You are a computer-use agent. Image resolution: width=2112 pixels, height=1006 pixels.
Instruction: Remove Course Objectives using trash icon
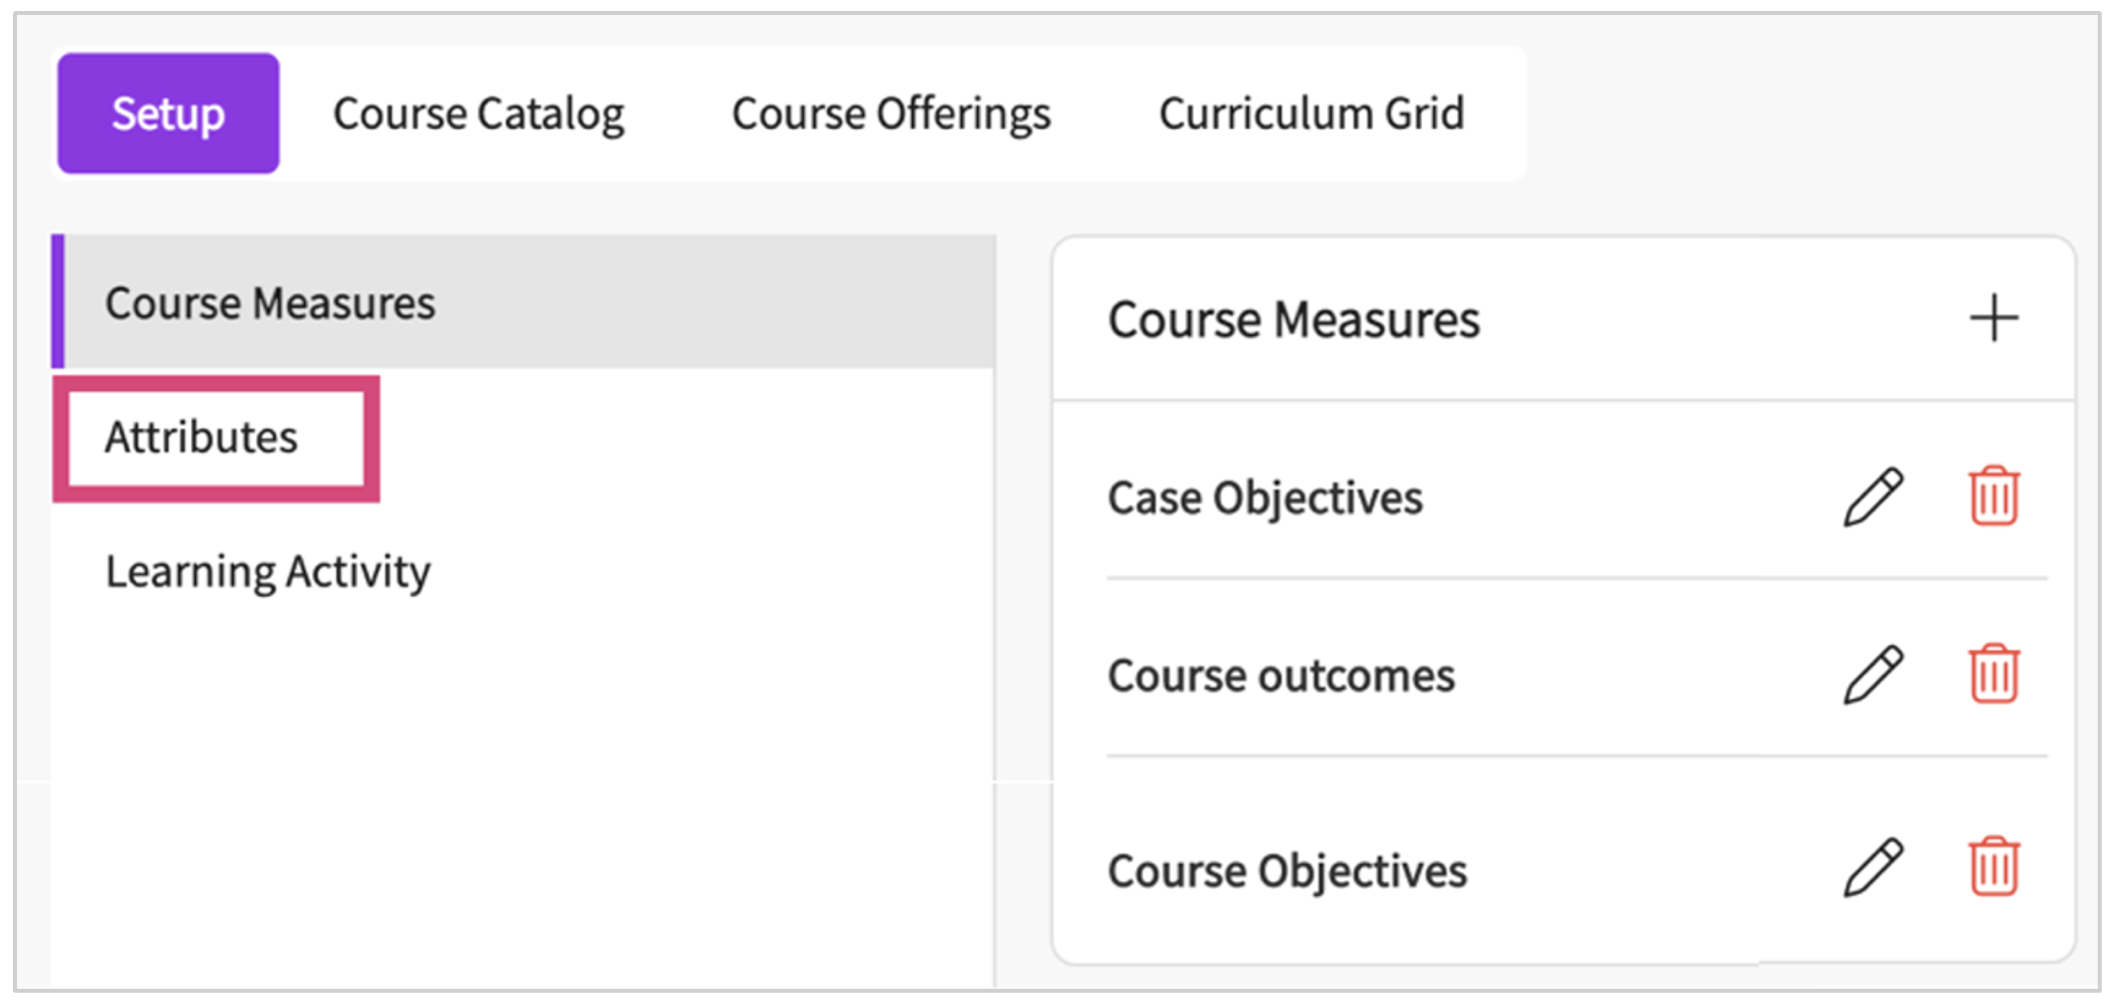point(1994,868)
